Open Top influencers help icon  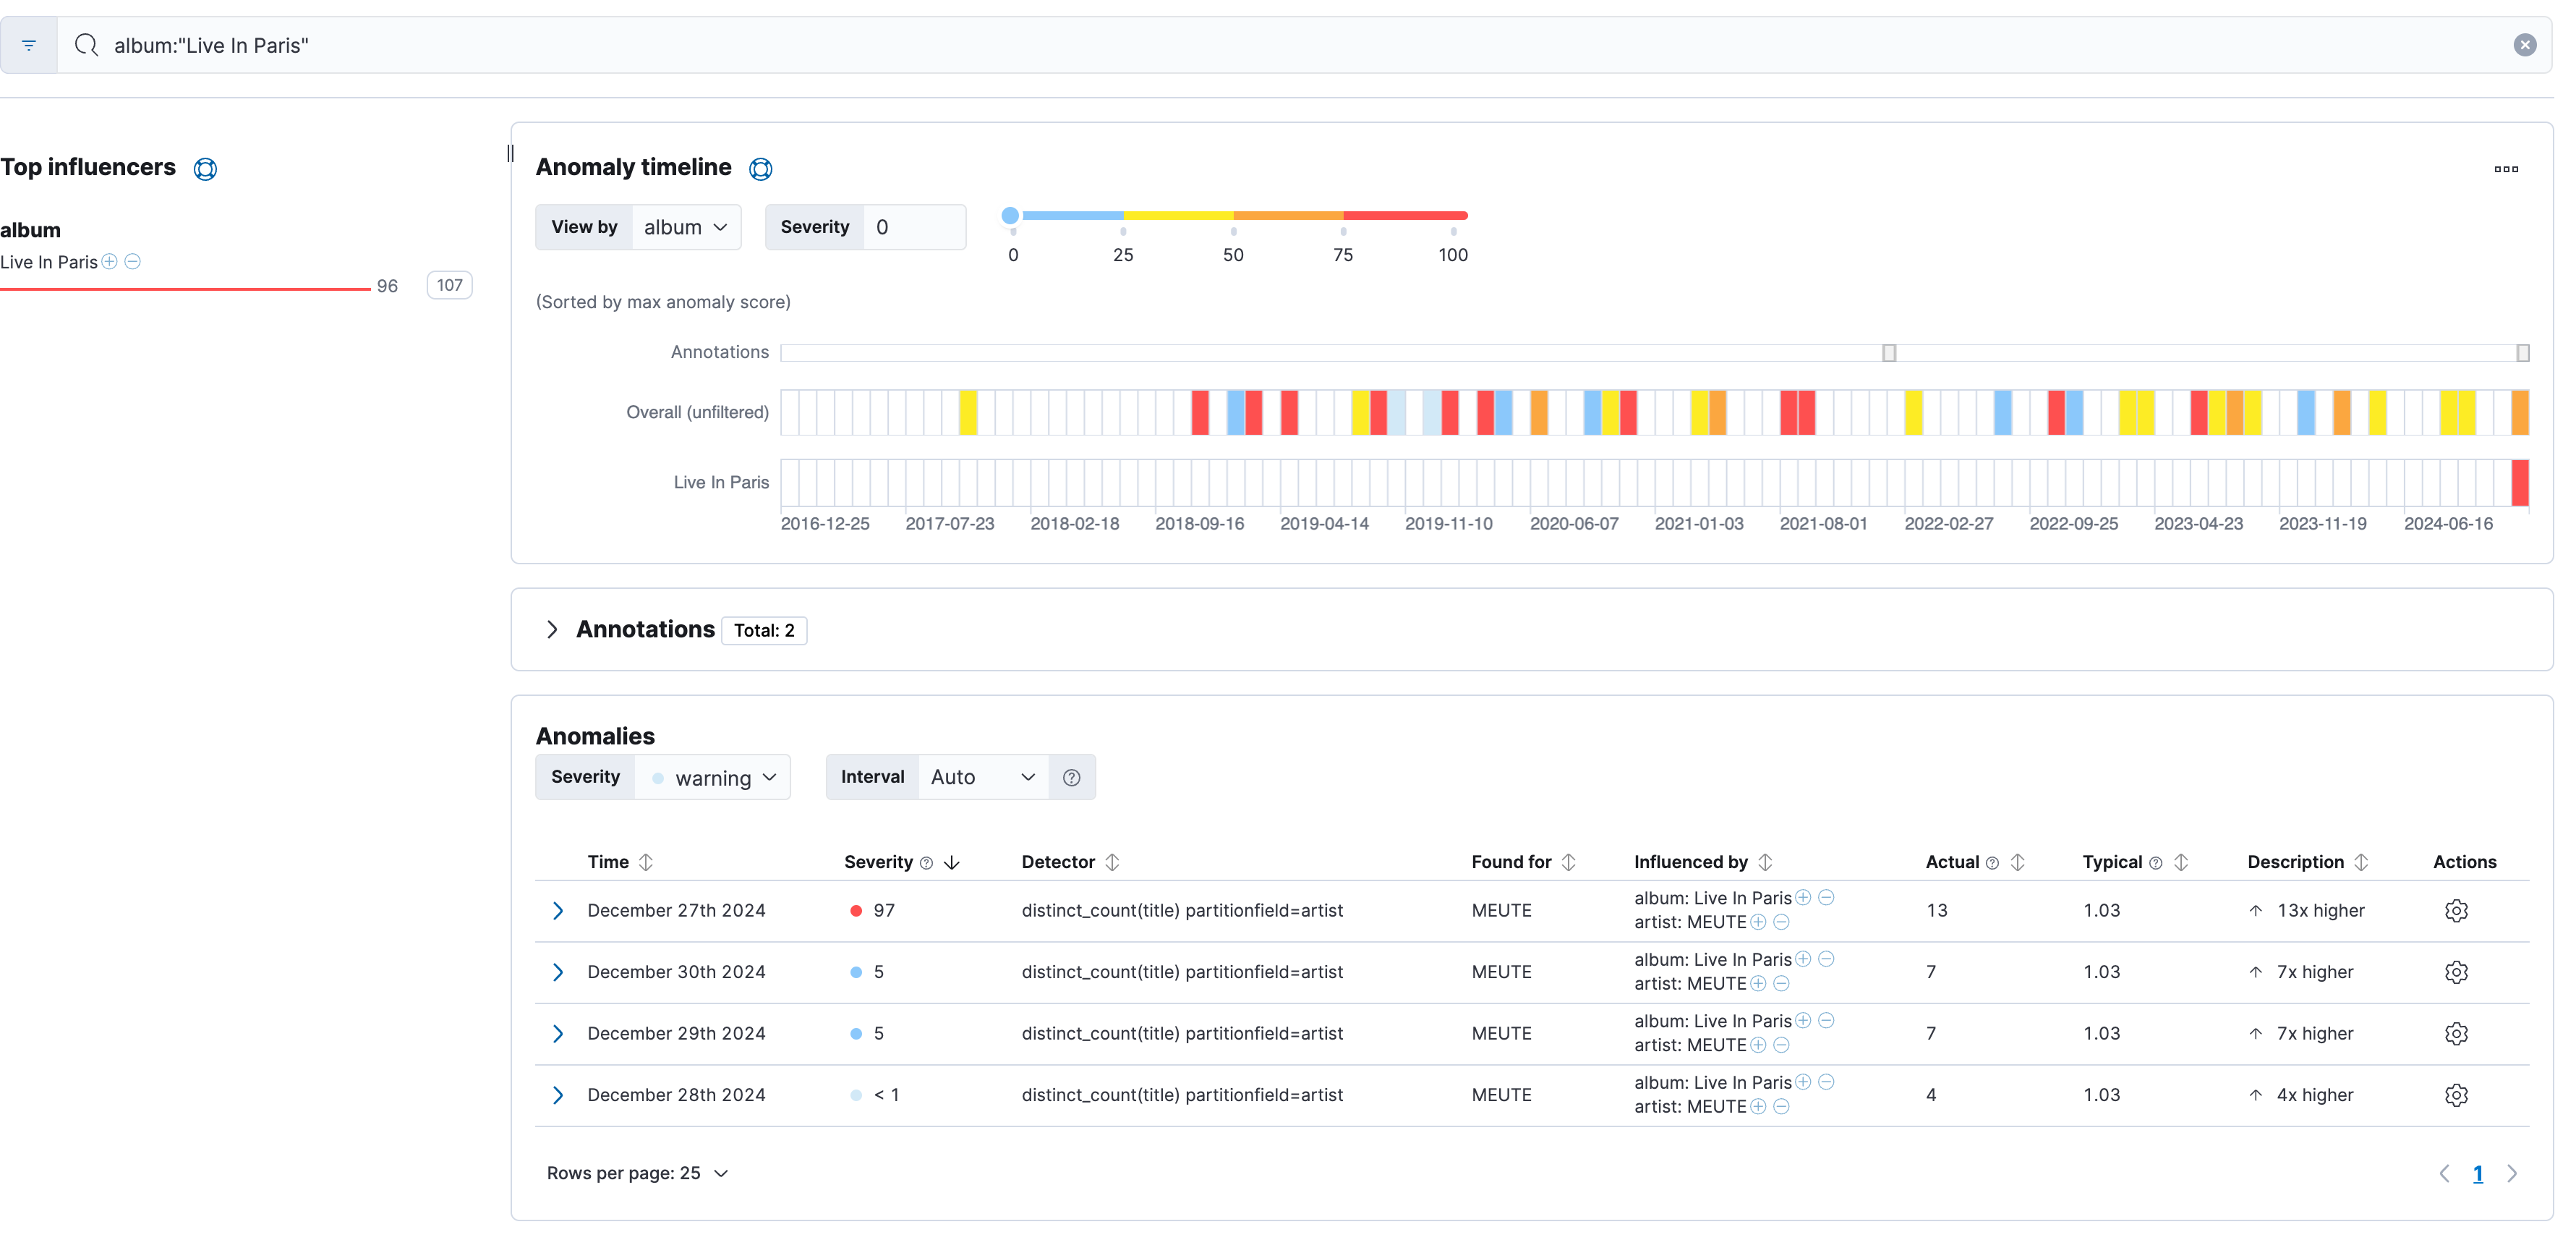pyautogui.click(x=205, y=169)
